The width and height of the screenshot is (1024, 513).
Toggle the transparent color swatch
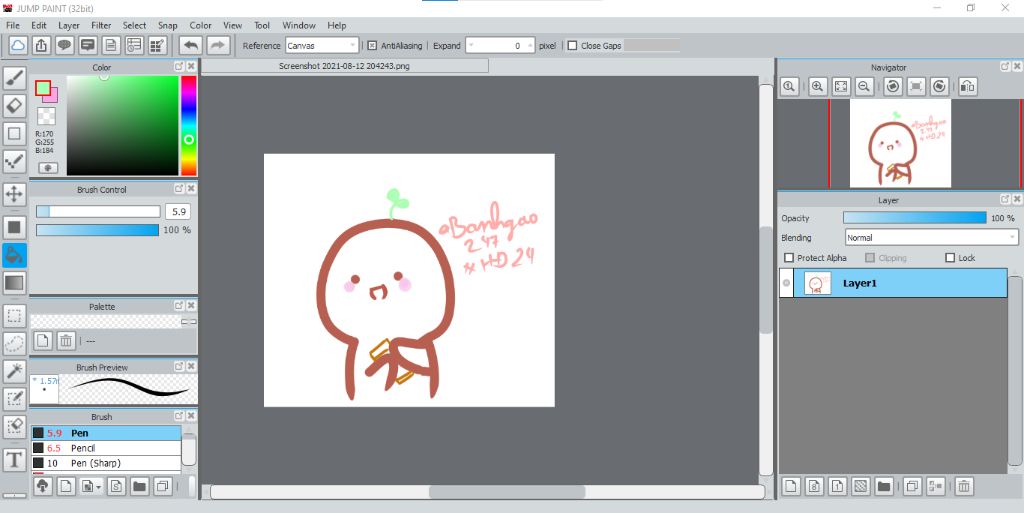46,116
